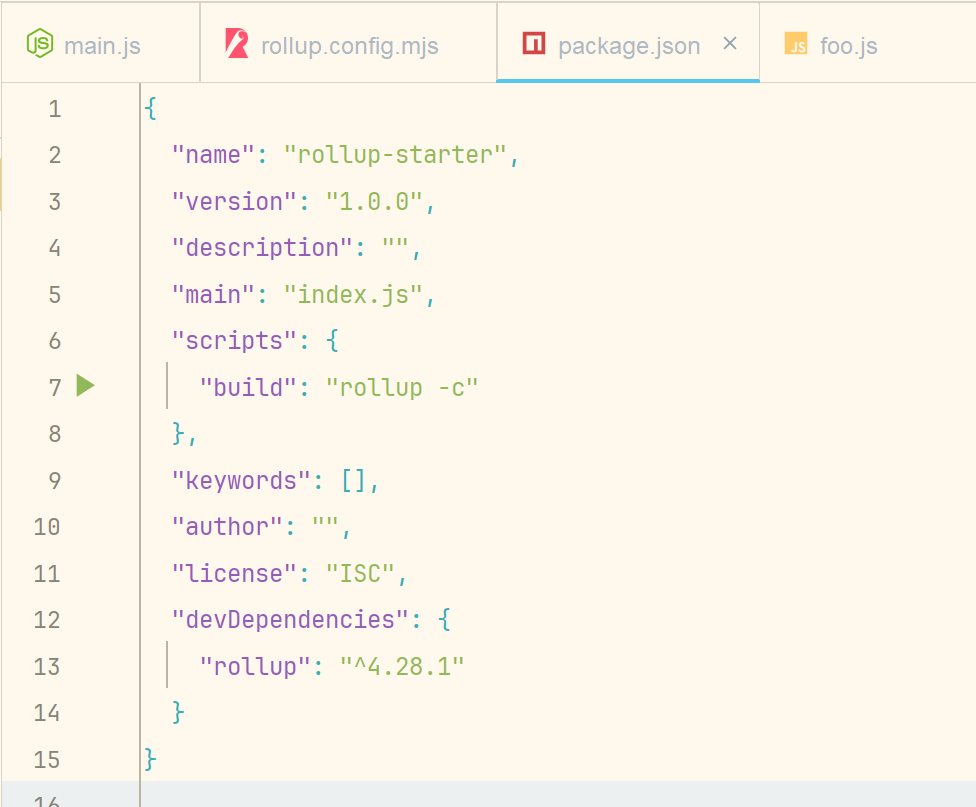Click the closing brace on line 14
Screen dimensions: 976x807
178,713
